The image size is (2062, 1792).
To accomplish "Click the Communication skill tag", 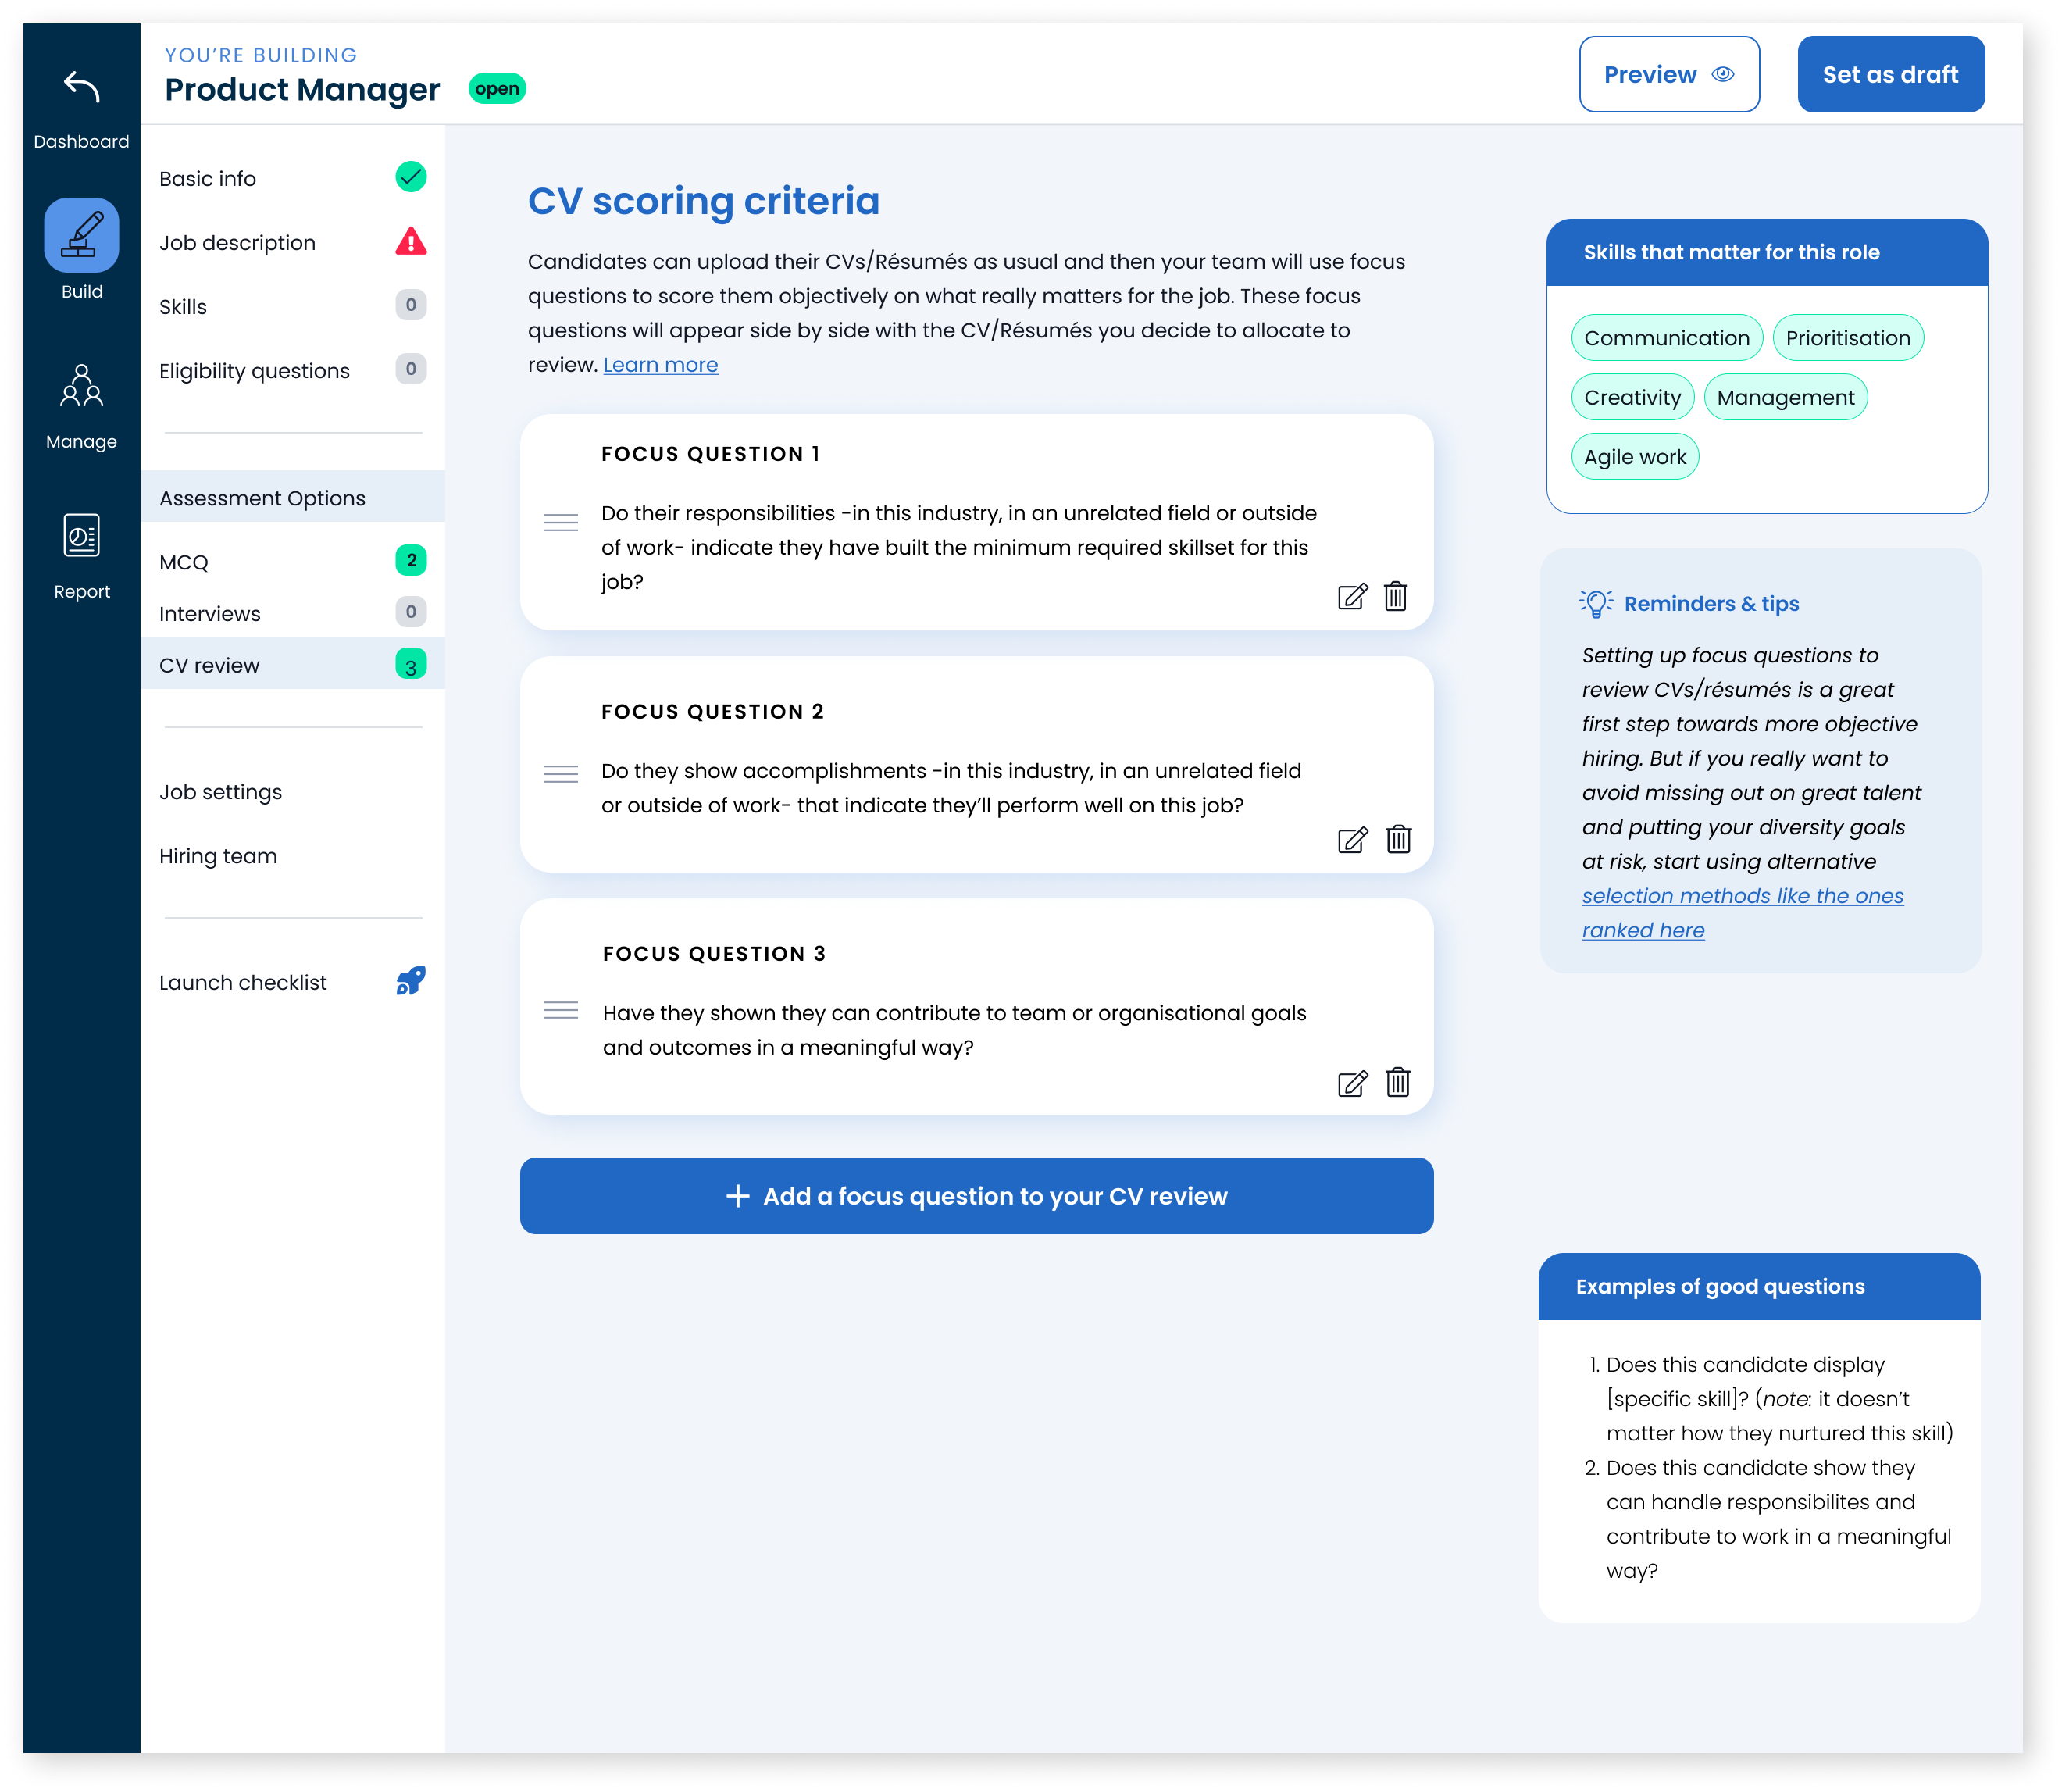I will point(1666,338).
